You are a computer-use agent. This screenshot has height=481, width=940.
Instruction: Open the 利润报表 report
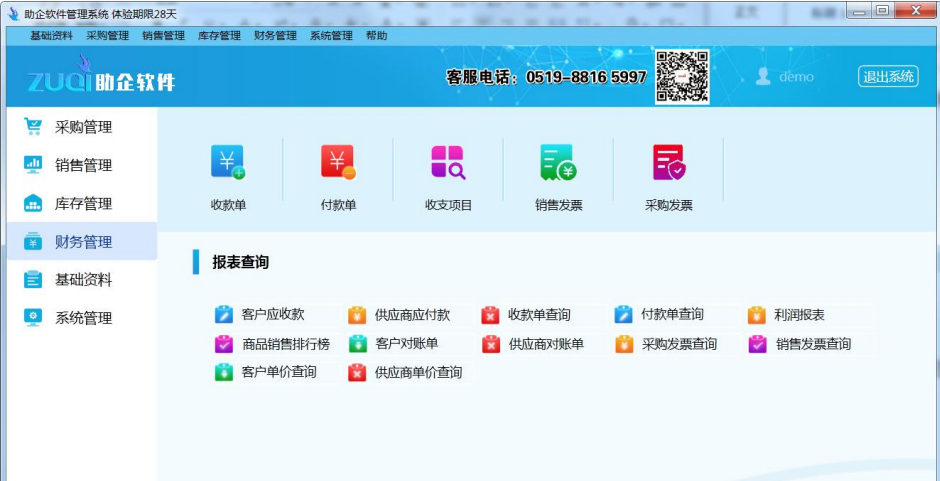coord(787,315)
